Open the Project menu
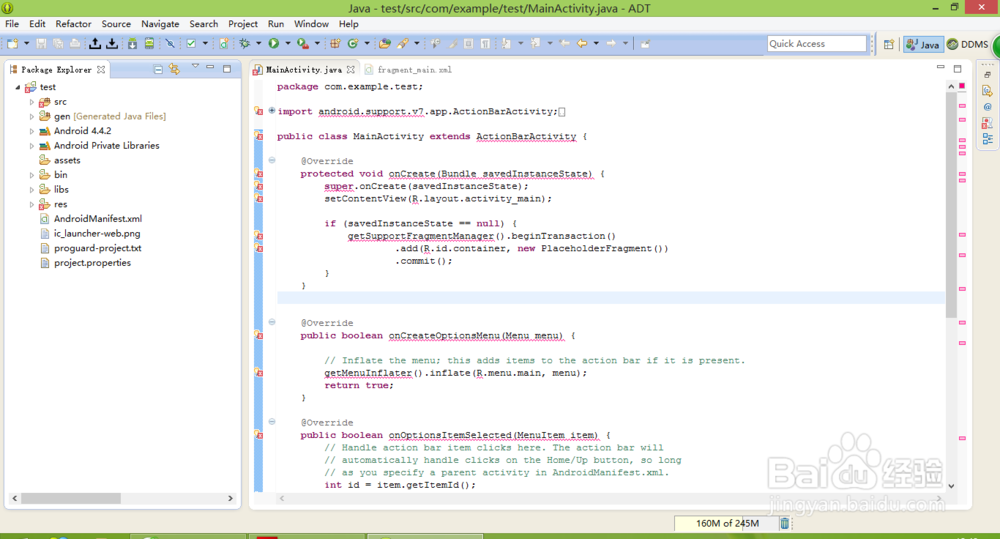Screen dimensions: 1000x539 click(243, 24)
